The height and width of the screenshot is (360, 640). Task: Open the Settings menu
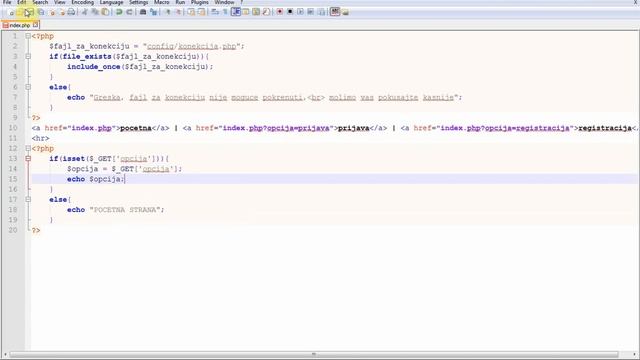[x=138, y=2]
